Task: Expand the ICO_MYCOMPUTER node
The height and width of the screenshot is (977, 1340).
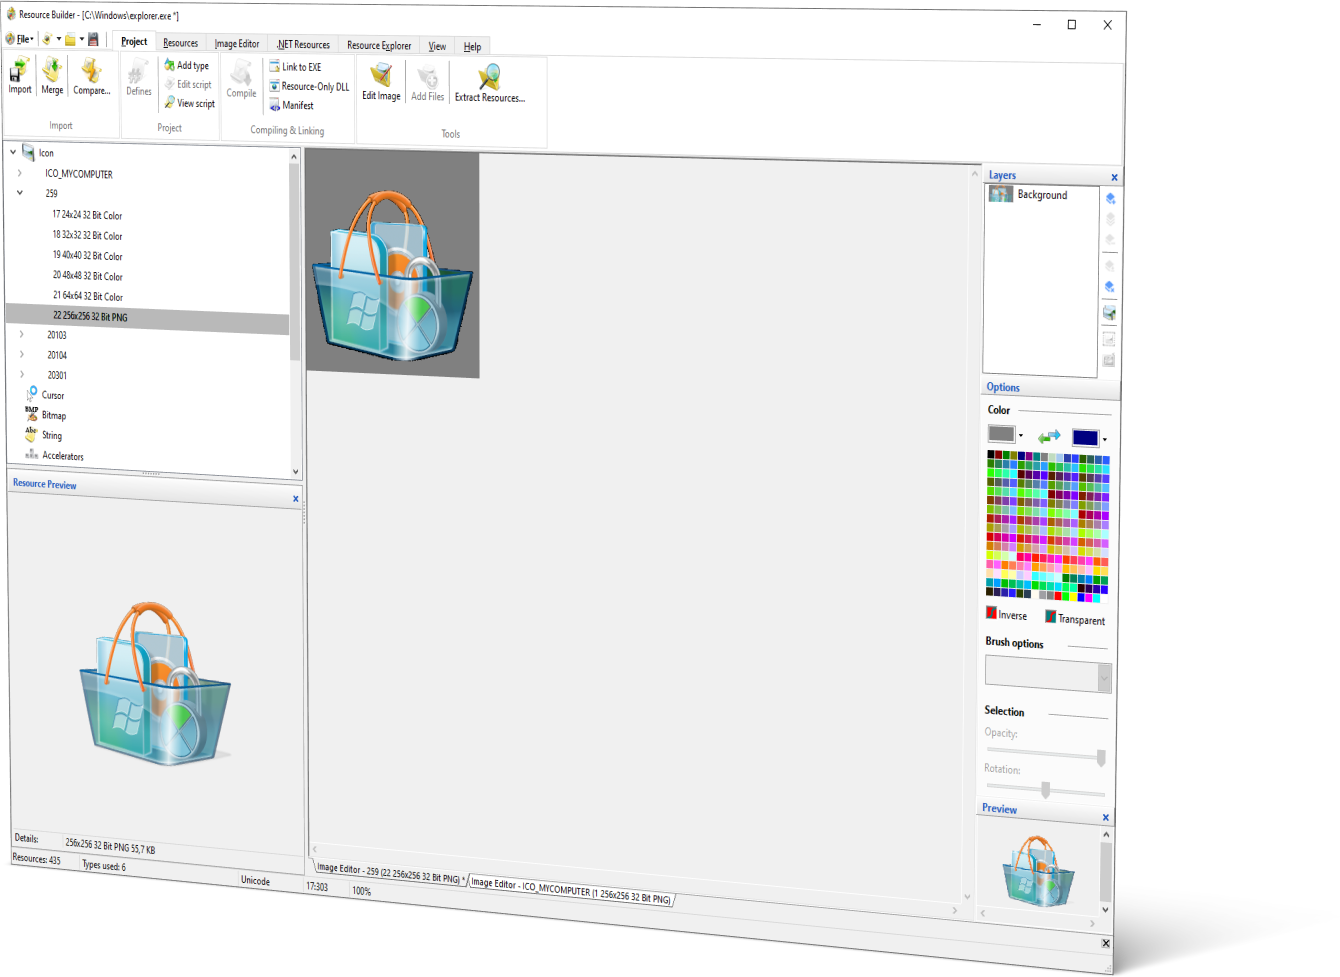Action: (19, 173)
